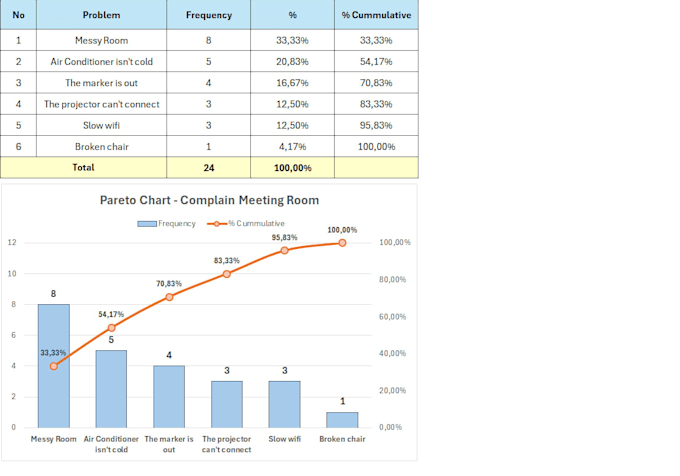Click cumulative line marker labeled 95,83%

[x=284, y=251]
